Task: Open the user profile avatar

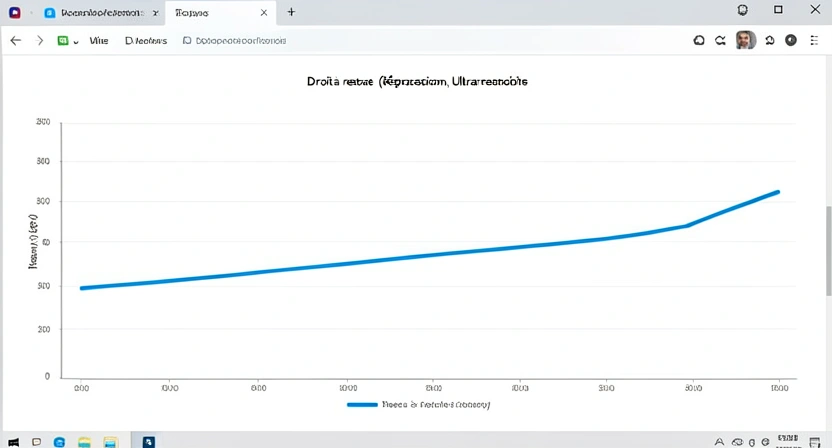Action: 746,40
